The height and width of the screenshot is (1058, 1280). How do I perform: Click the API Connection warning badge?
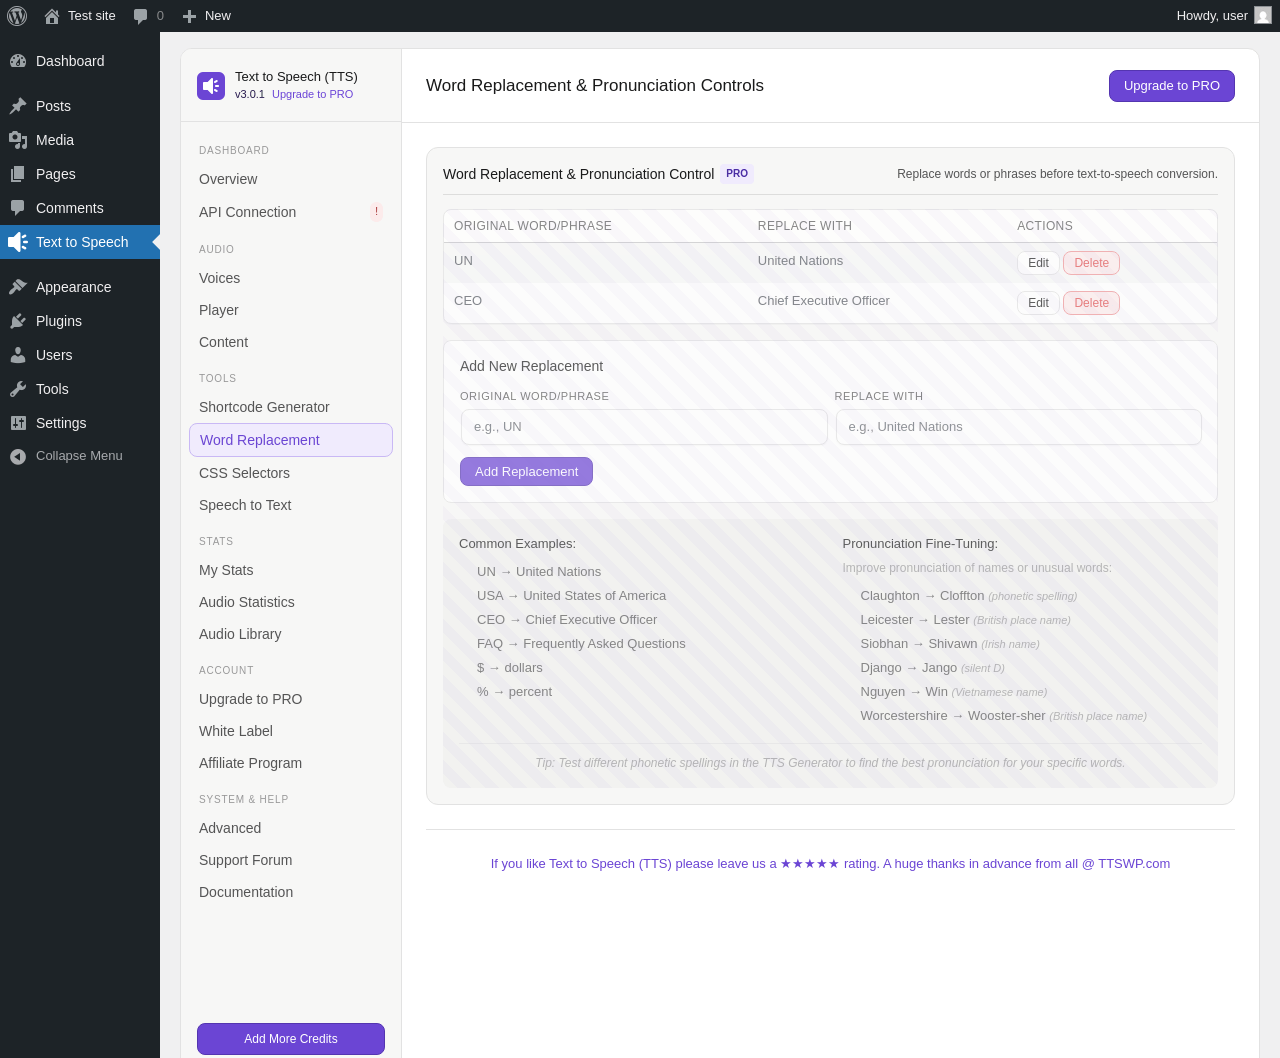[376, 212]
